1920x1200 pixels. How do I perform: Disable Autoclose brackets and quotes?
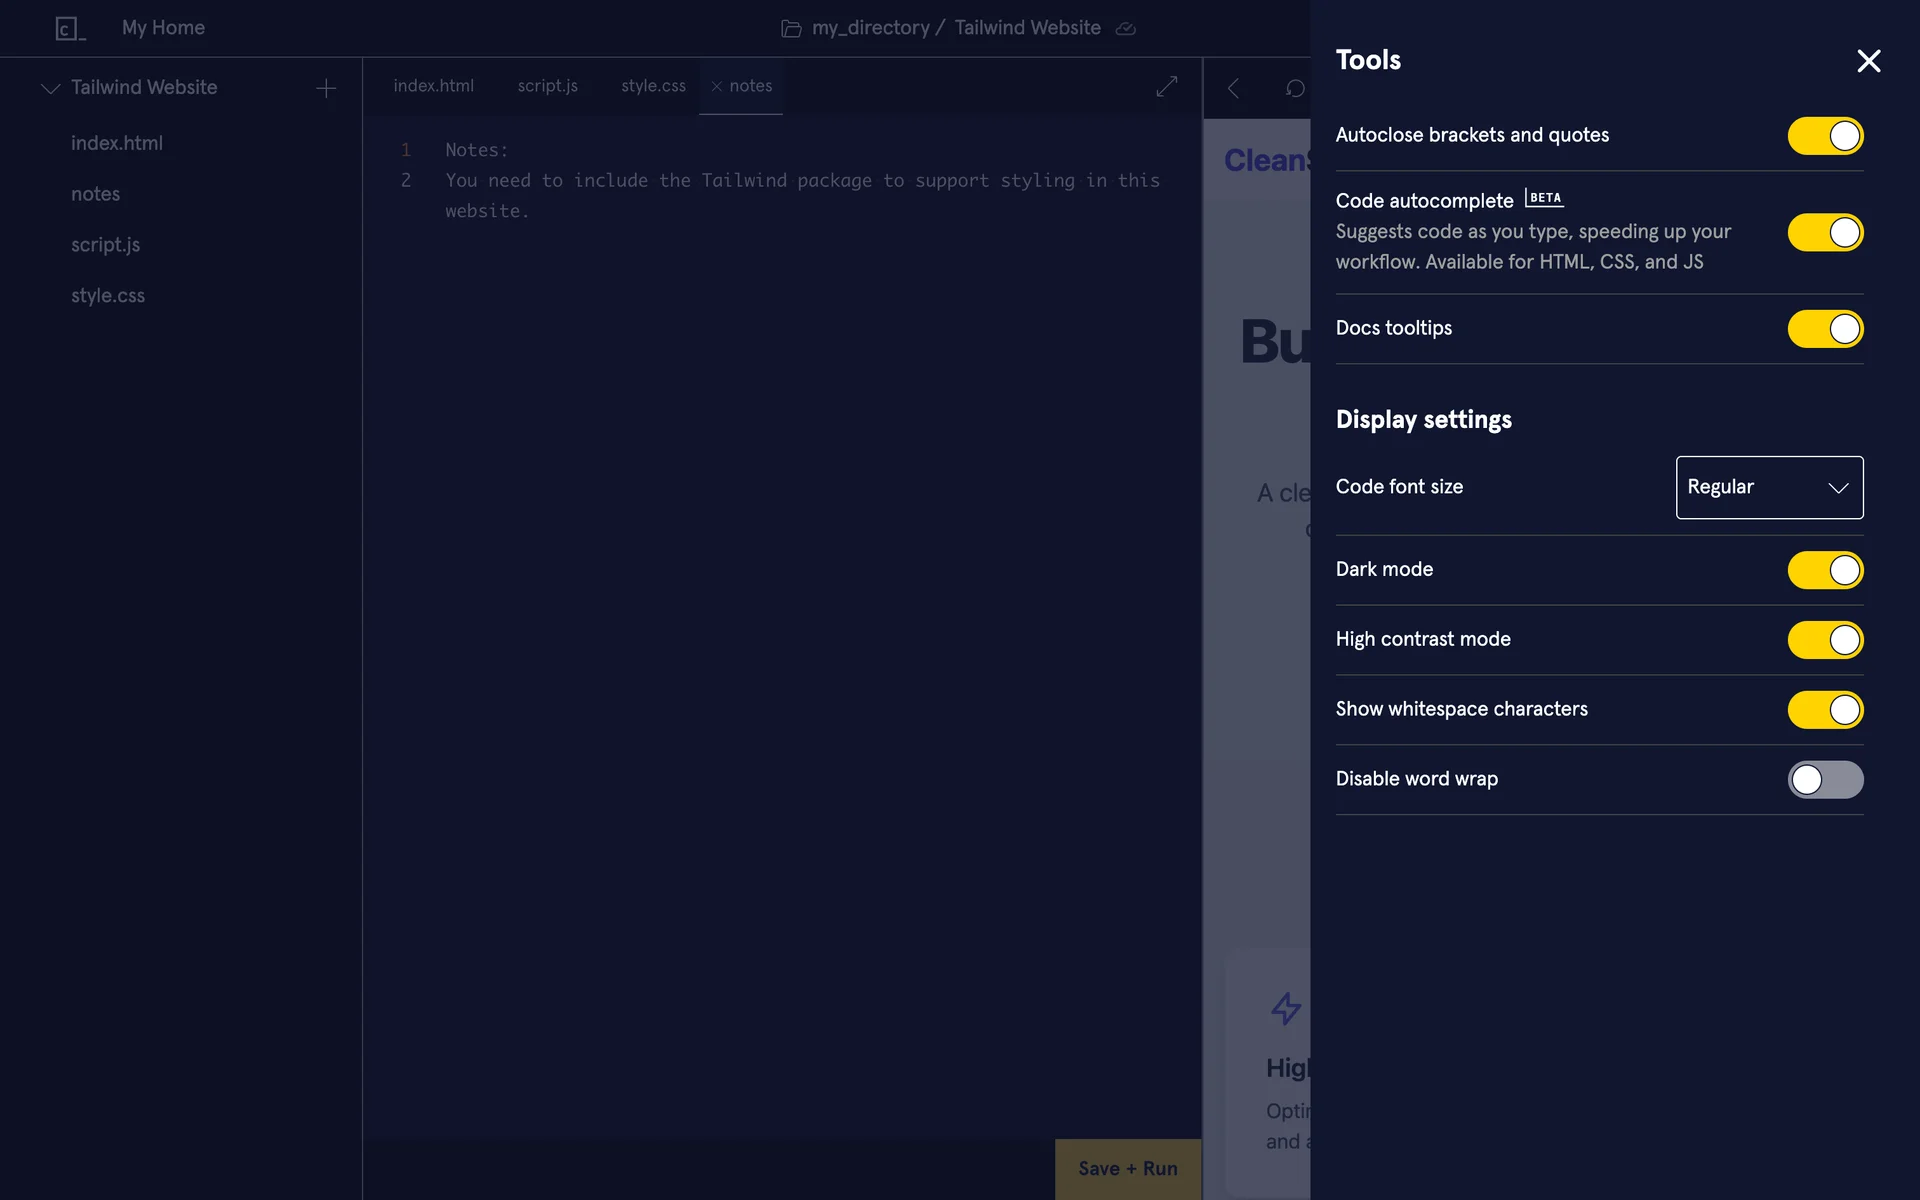1825,136
